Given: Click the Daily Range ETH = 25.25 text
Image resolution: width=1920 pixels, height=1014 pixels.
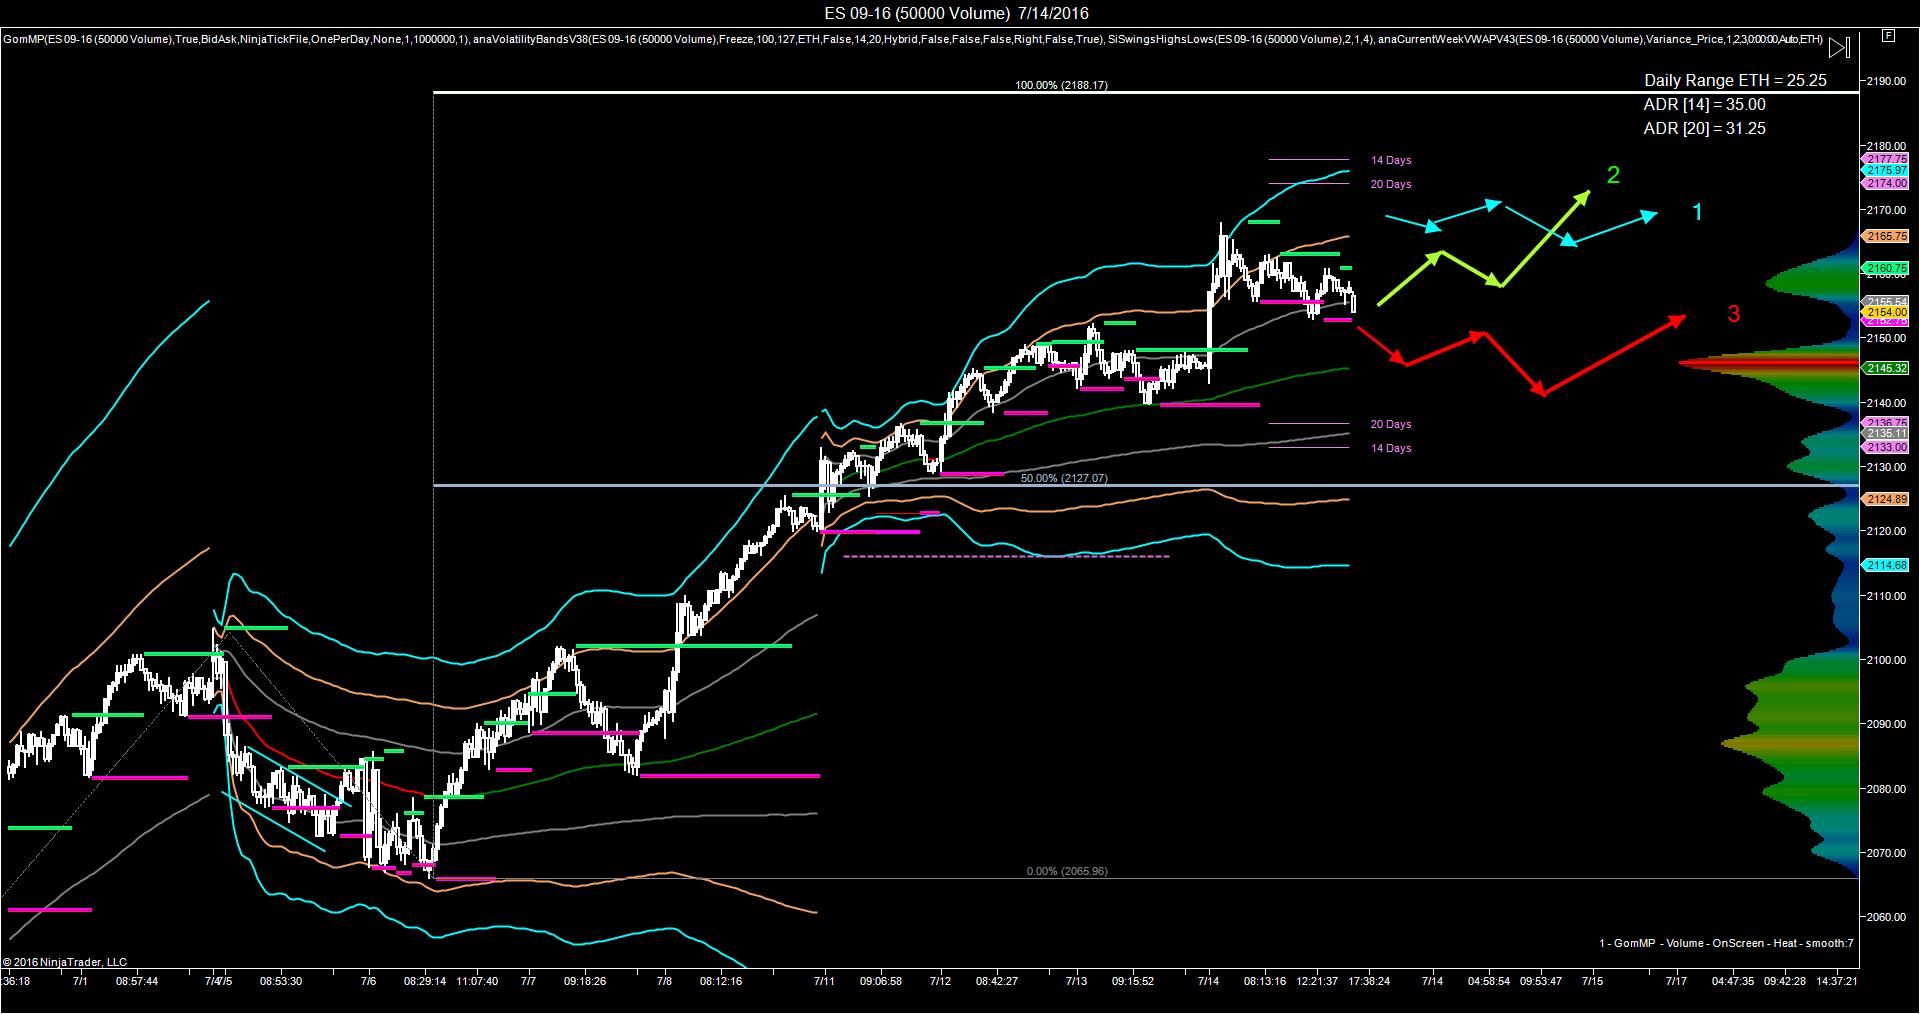Looking at the screenshot, I should pos(1735,80).
